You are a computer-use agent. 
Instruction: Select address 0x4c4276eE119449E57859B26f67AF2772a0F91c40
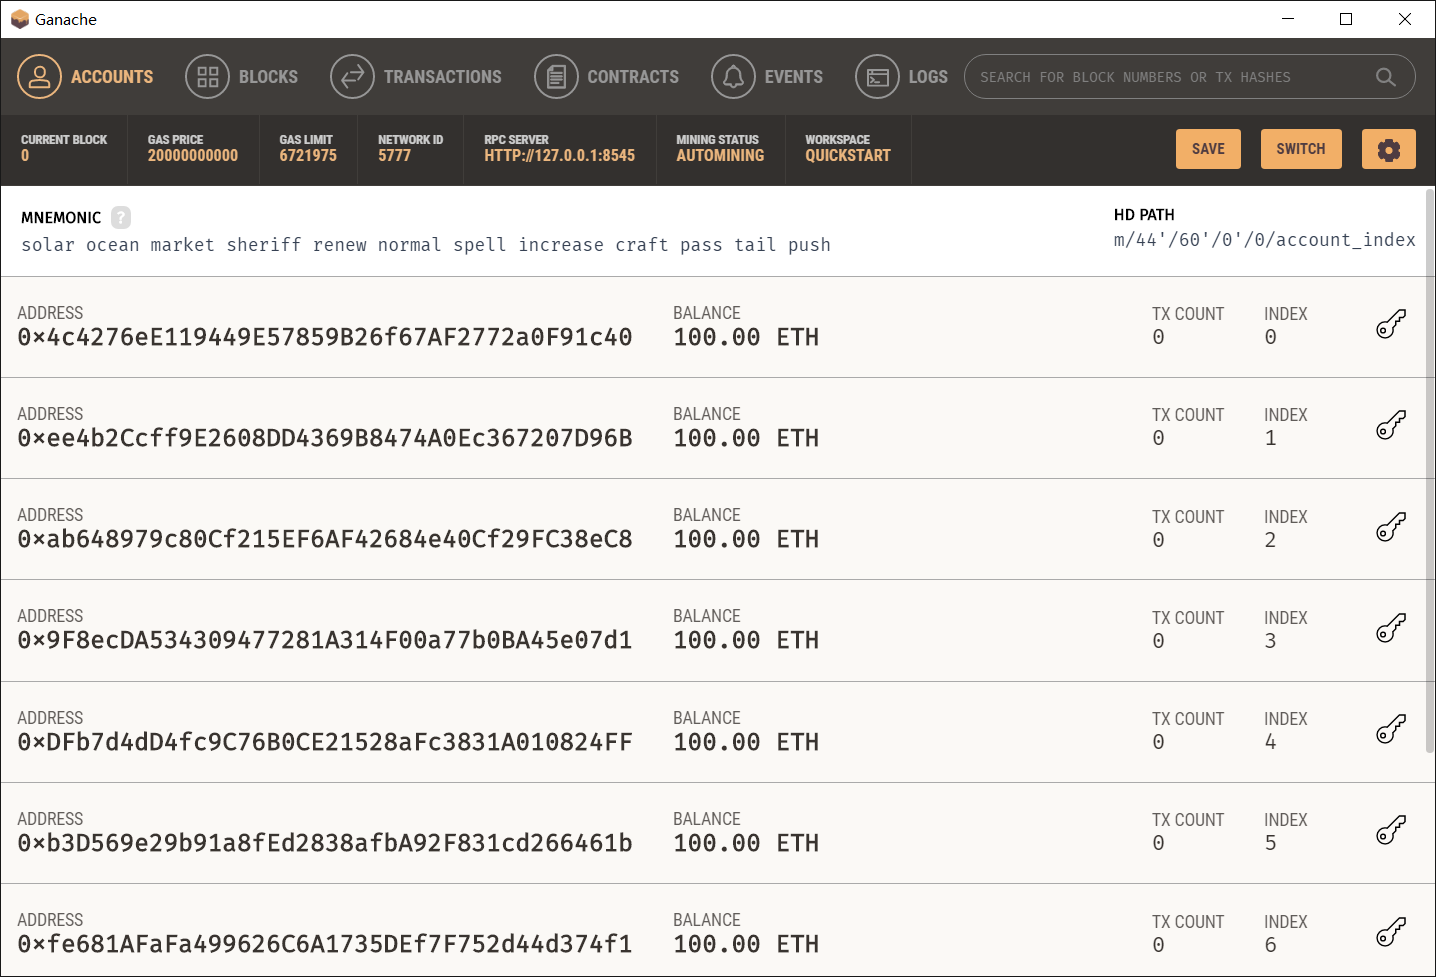pos(325,337)
